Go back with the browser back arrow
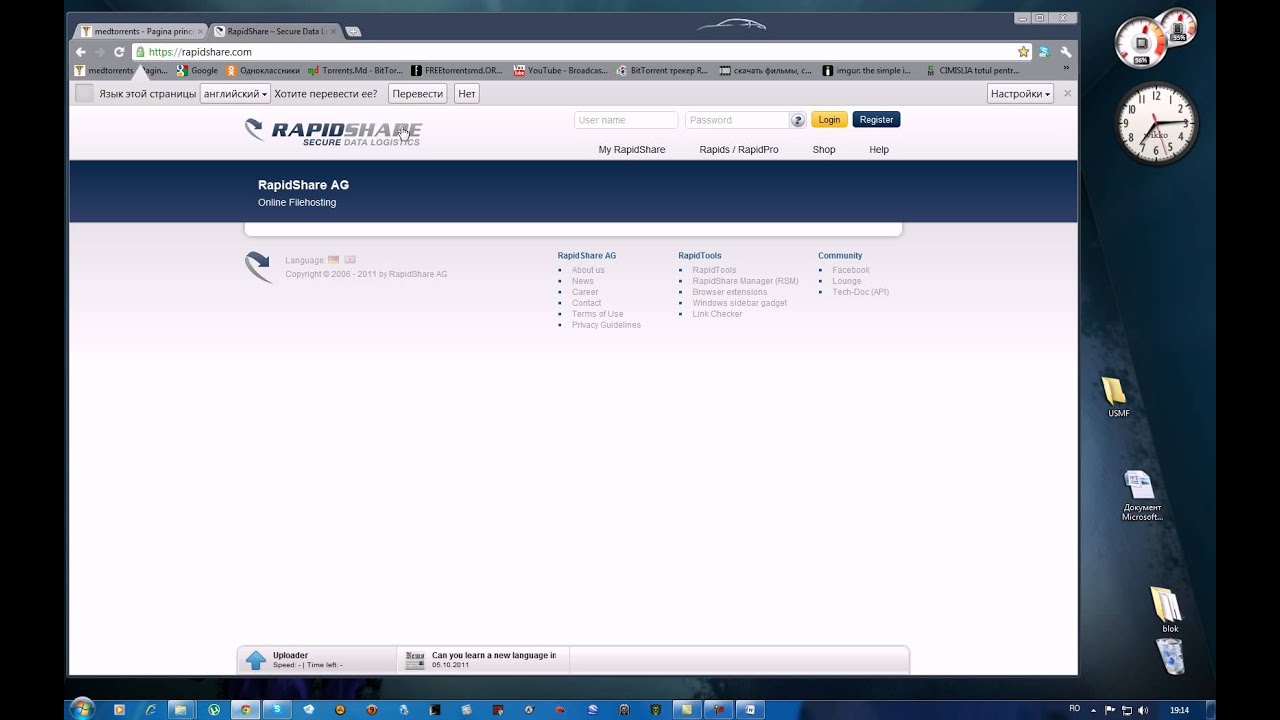This screenshot has height=720, width=1280. coord(81,52)
